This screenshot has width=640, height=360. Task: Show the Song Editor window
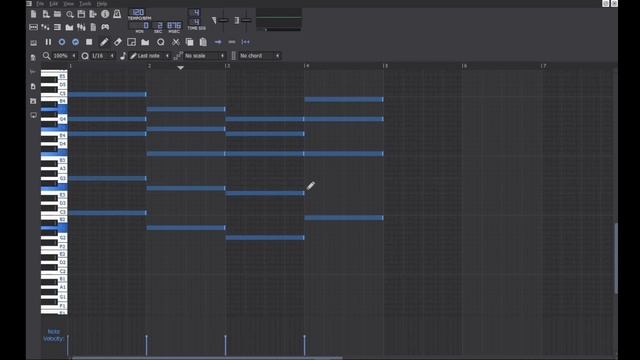tap(33, 27)
